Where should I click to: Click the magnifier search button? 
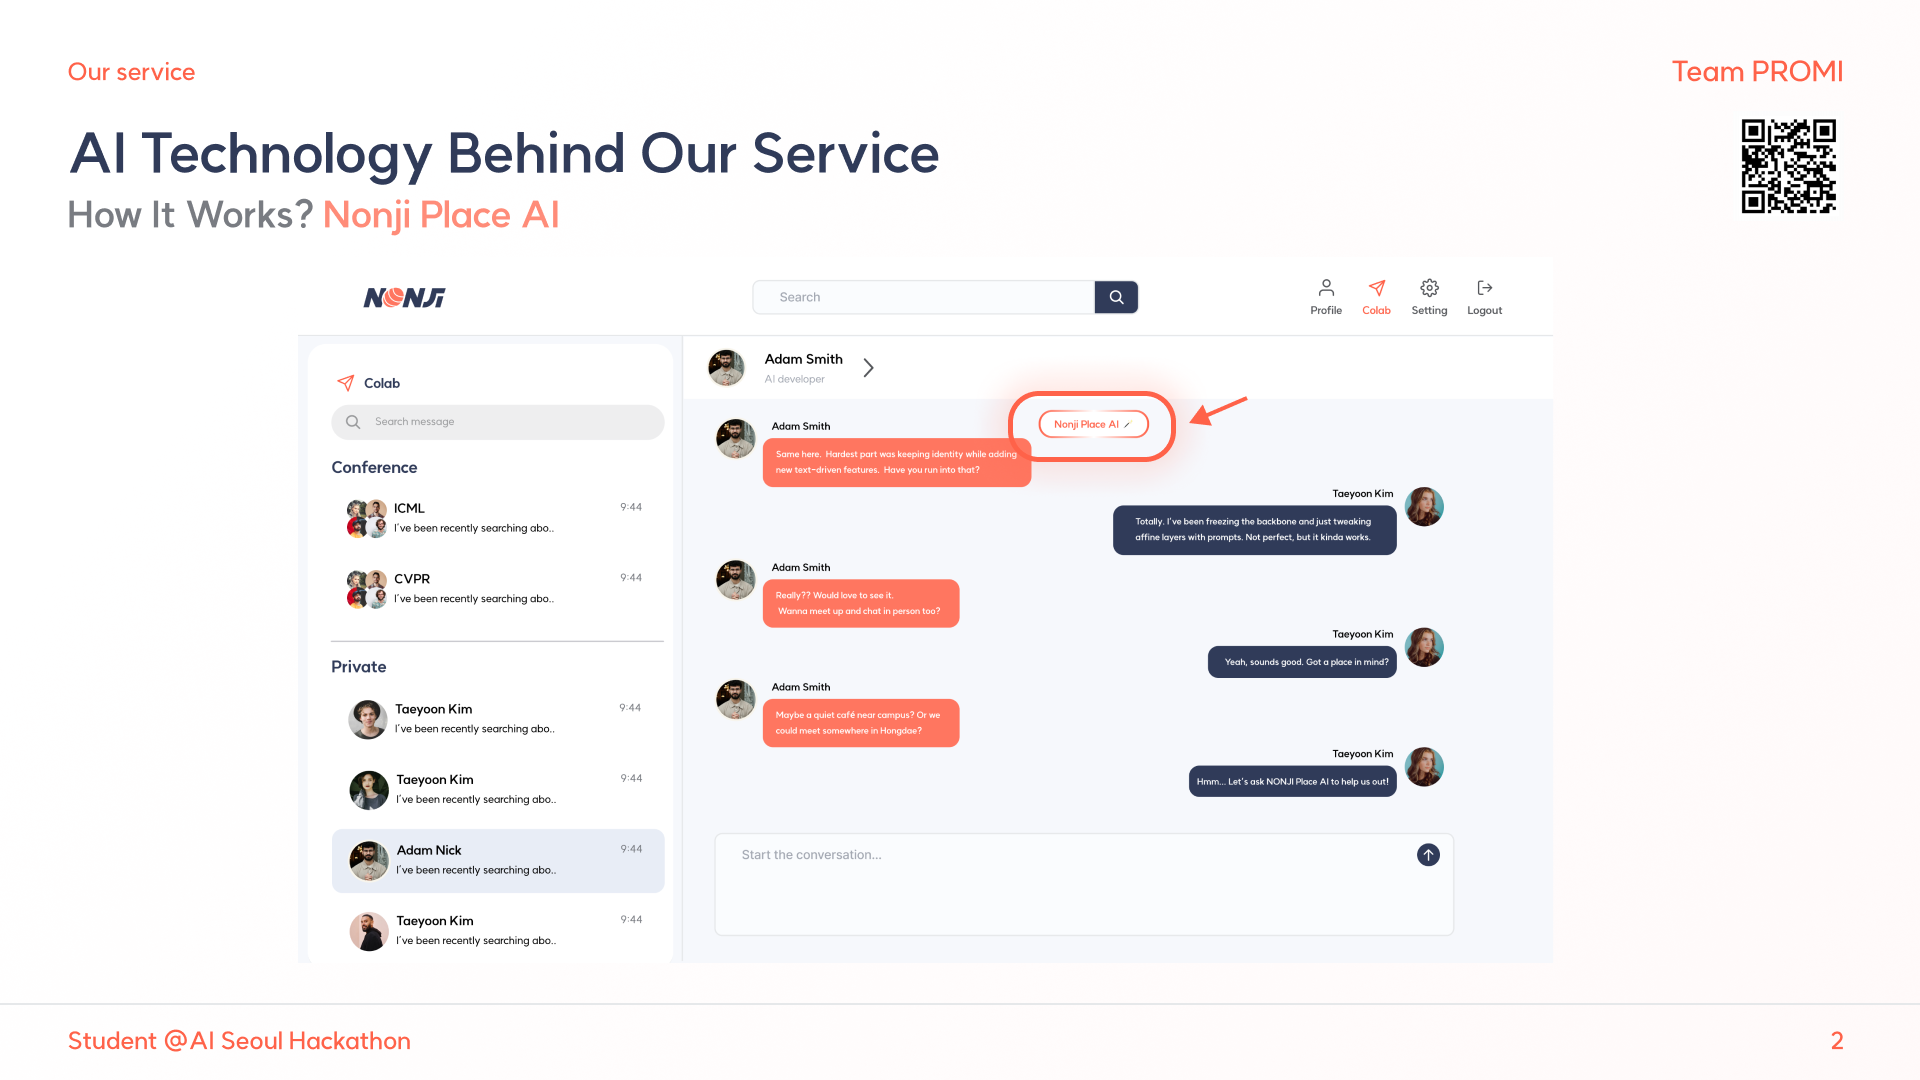pyautogui.click(x=1116, y=297)
